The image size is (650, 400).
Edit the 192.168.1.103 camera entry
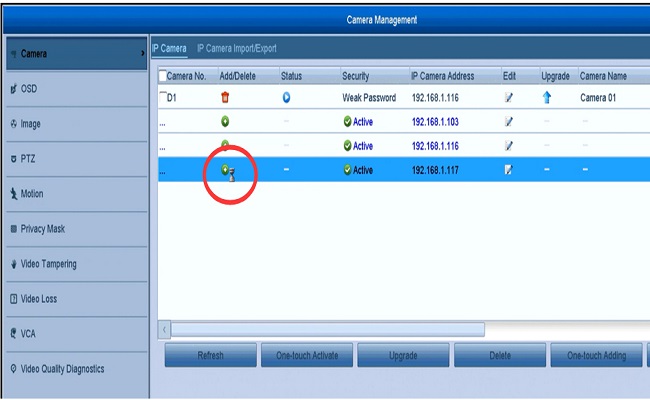[x=509, y=121]
